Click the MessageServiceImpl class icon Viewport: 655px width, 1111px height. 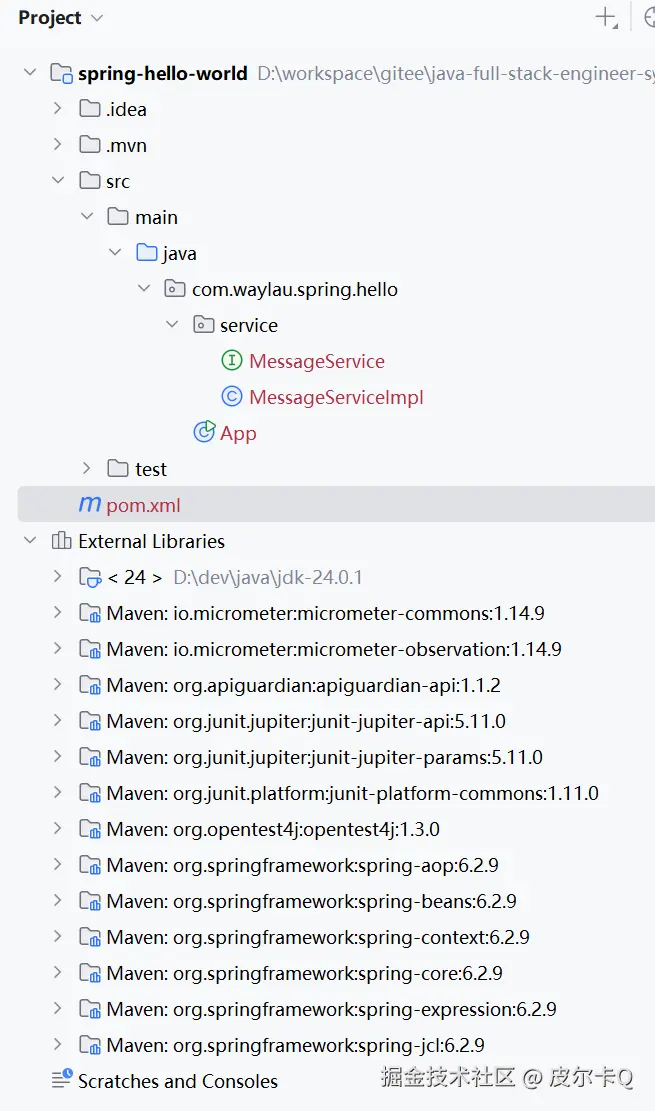point(232,397)
